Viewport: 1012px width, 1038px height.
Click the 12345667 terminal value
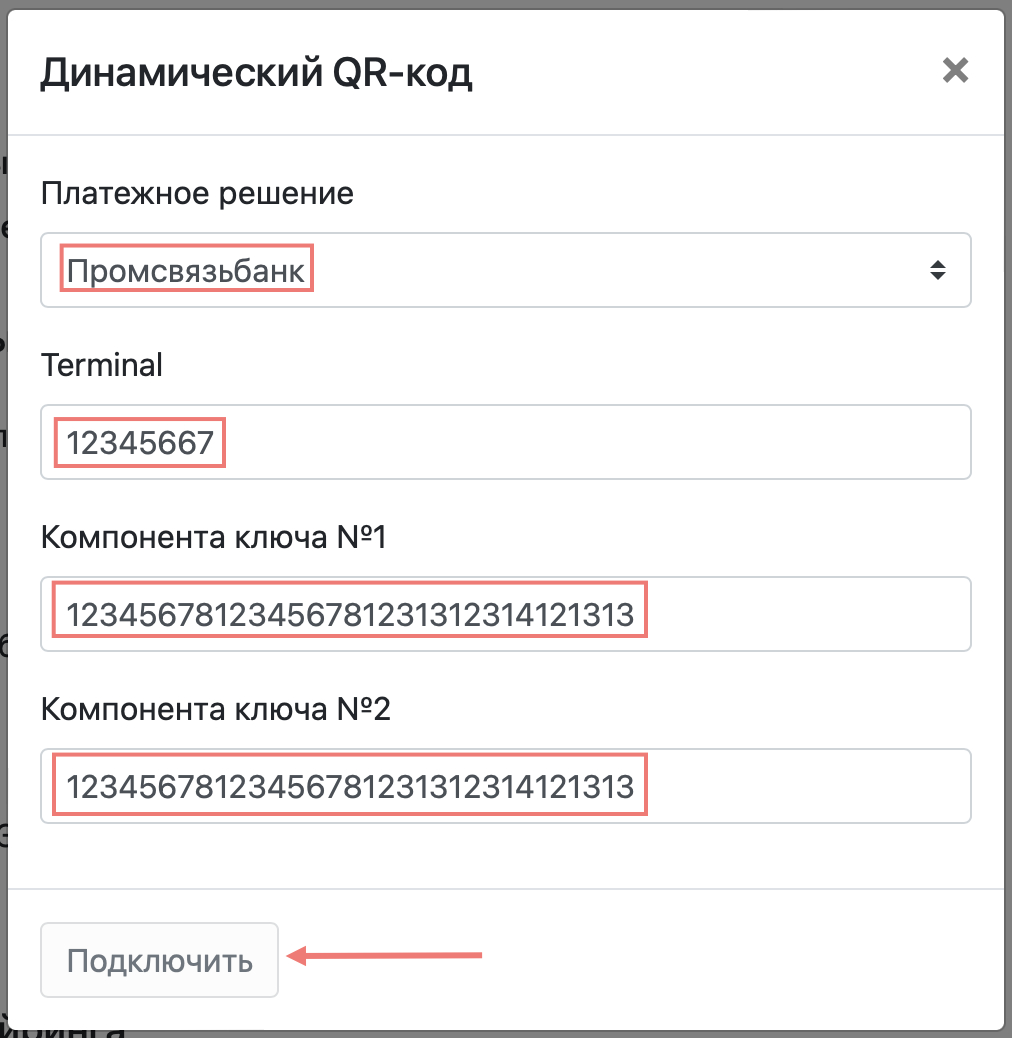click(140, 443)
